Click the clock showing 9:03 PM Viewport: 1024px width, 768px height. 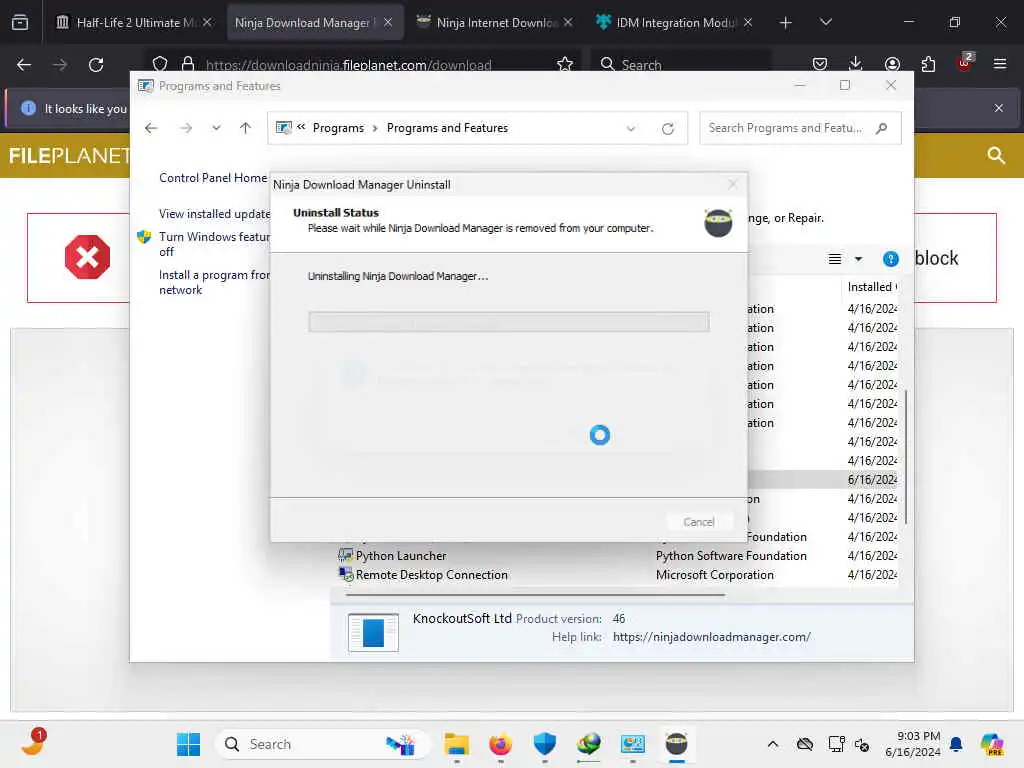(912, 744)
